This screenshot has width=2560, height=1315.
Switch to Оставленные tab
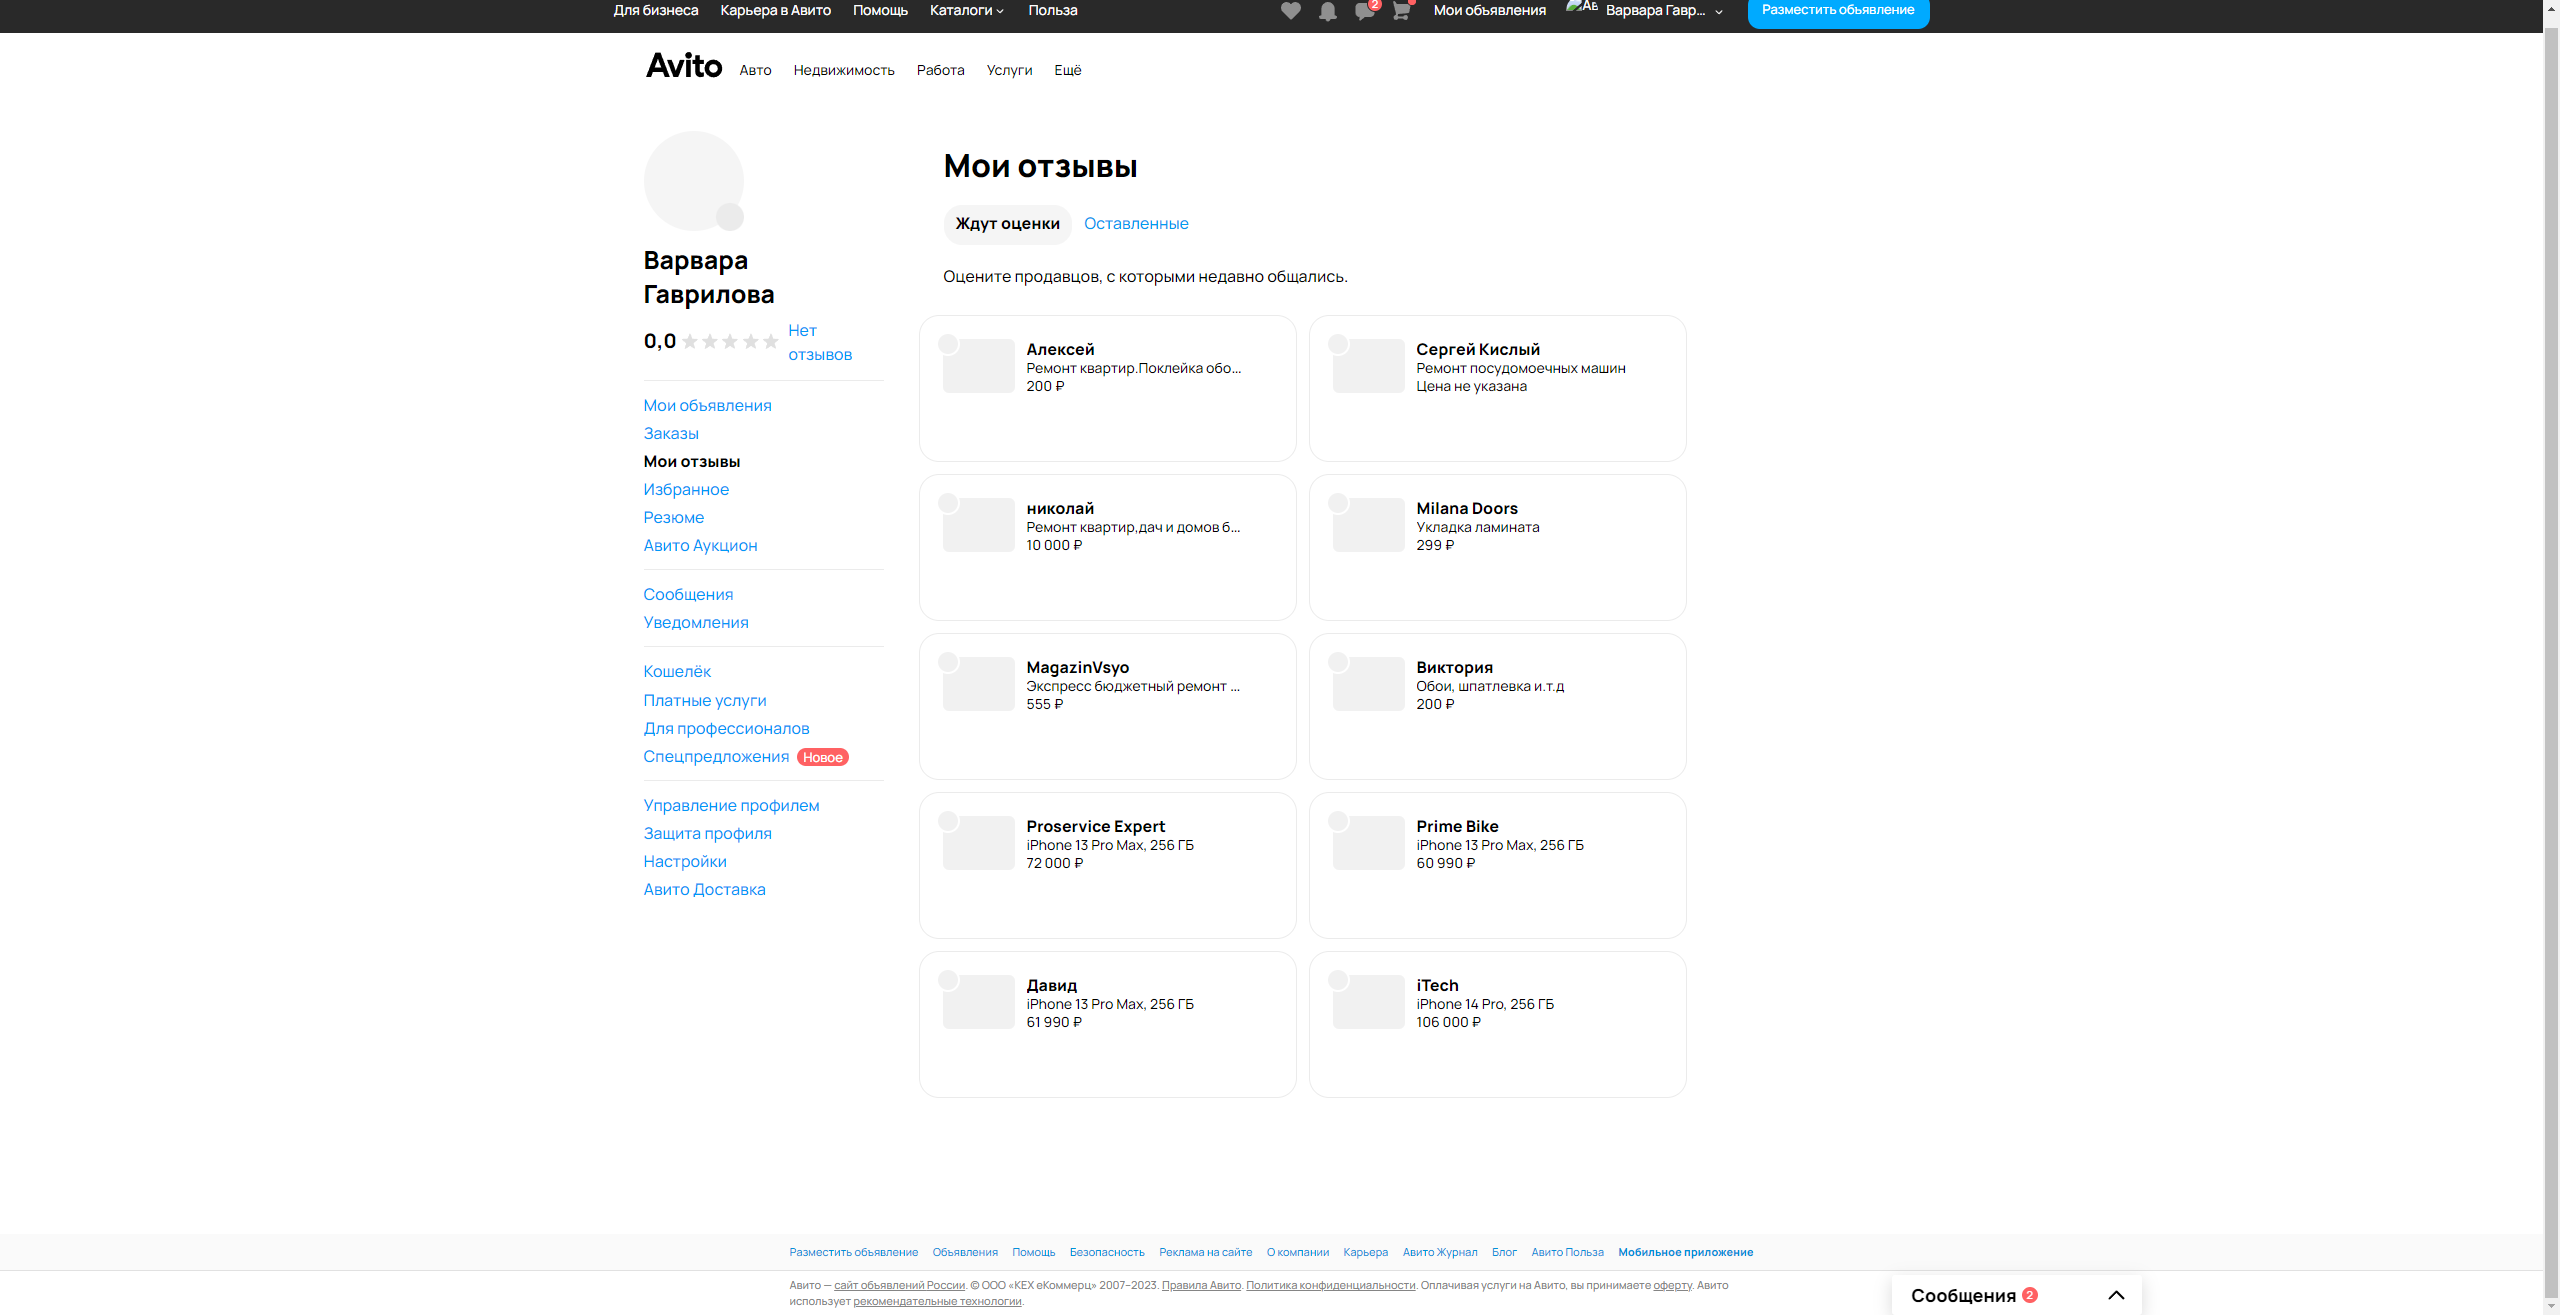[1136, 224]
